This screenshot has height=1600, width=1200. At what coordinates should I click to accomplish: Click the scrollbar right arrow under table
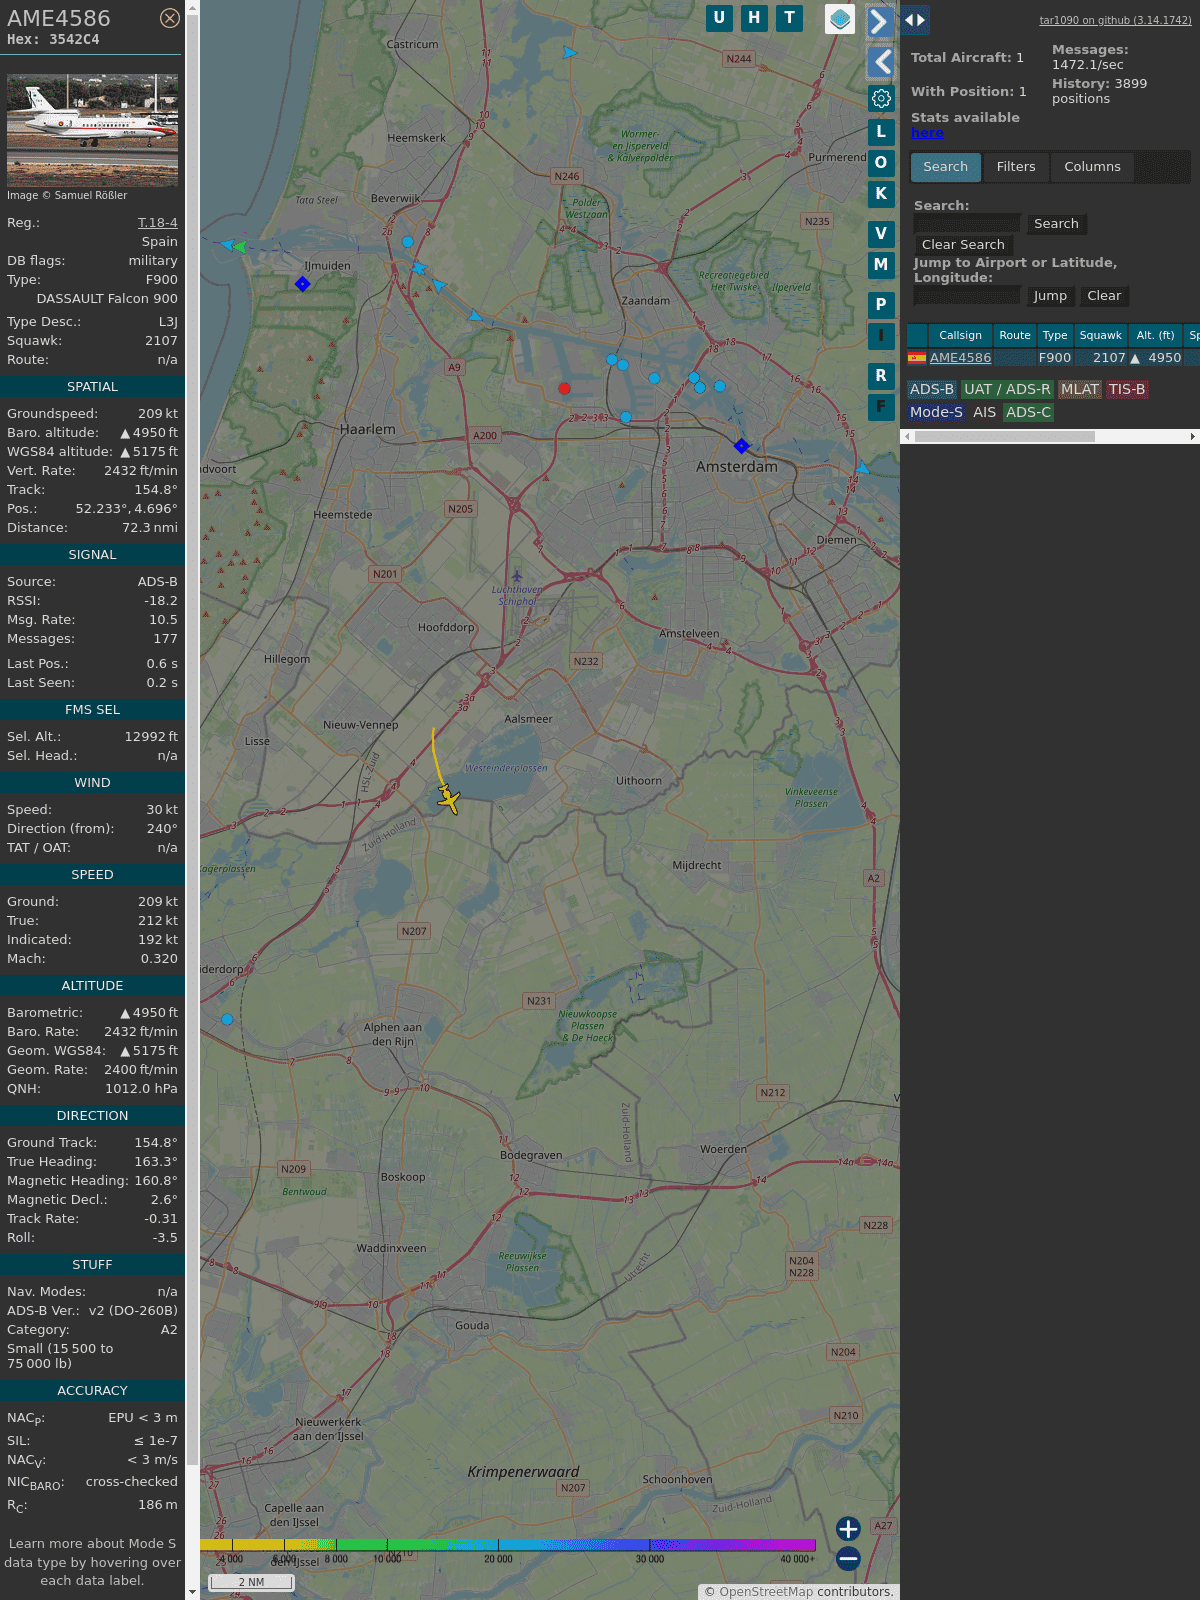click(x=1193, y=436)
